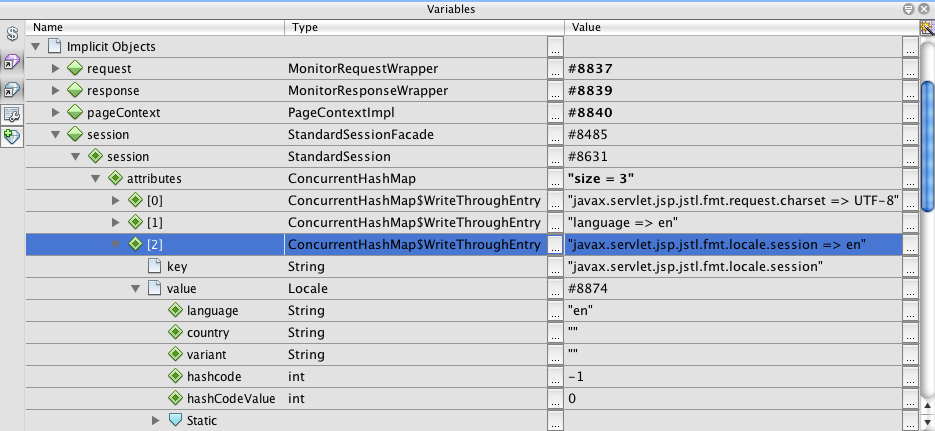This screenshot has height=431, width=935.
Task: Minimize the Variables panel with the top-right pin icon
Action: 907,9
